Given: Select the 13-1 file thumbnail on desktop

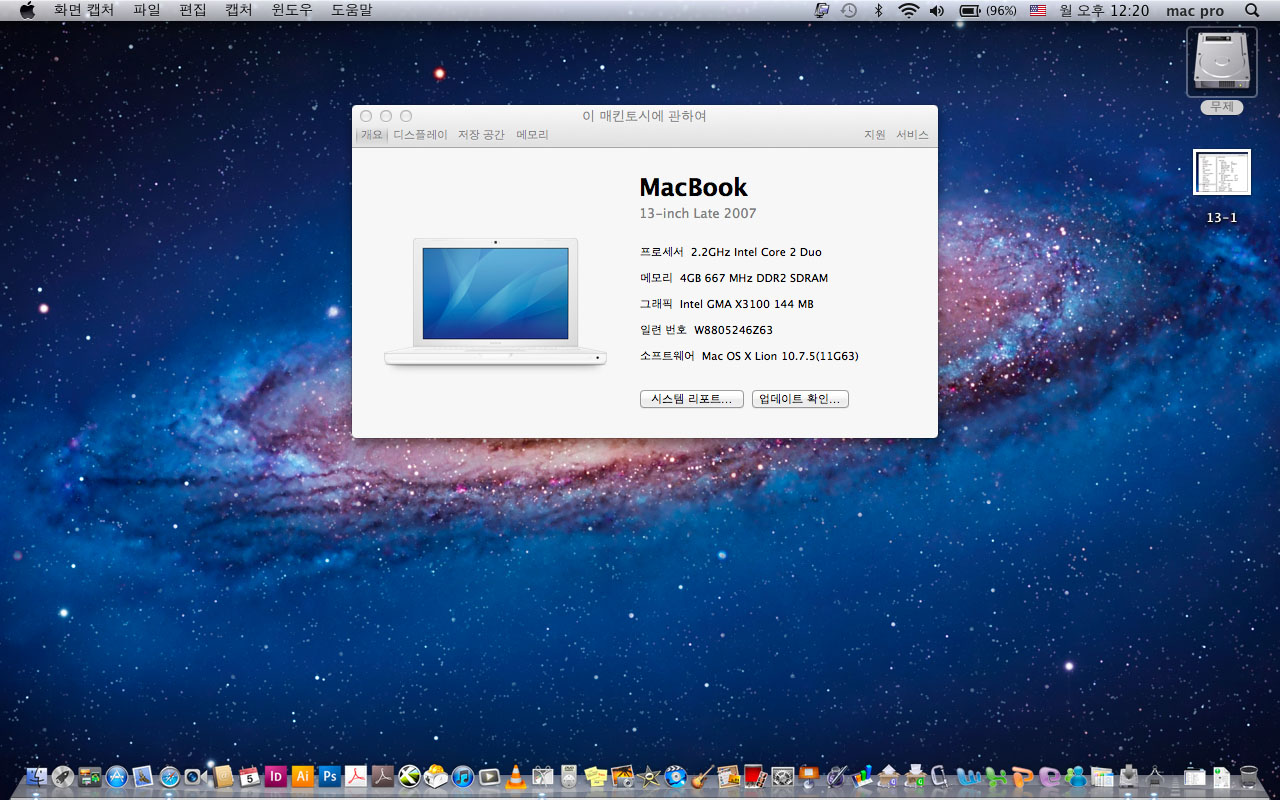Looking at the screenshot, I should 1221,173.
